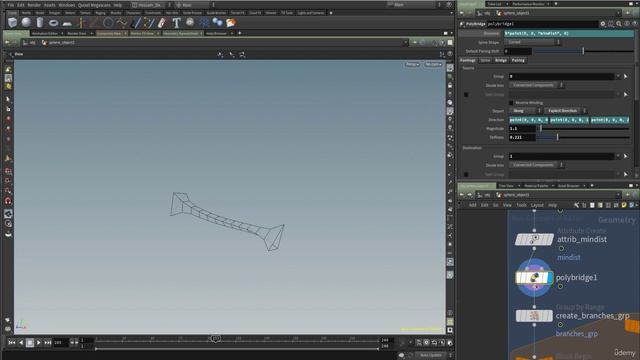This screenshot has width=640, height=360.
Task: Click the Auto Update button
Action: (431, 355)
